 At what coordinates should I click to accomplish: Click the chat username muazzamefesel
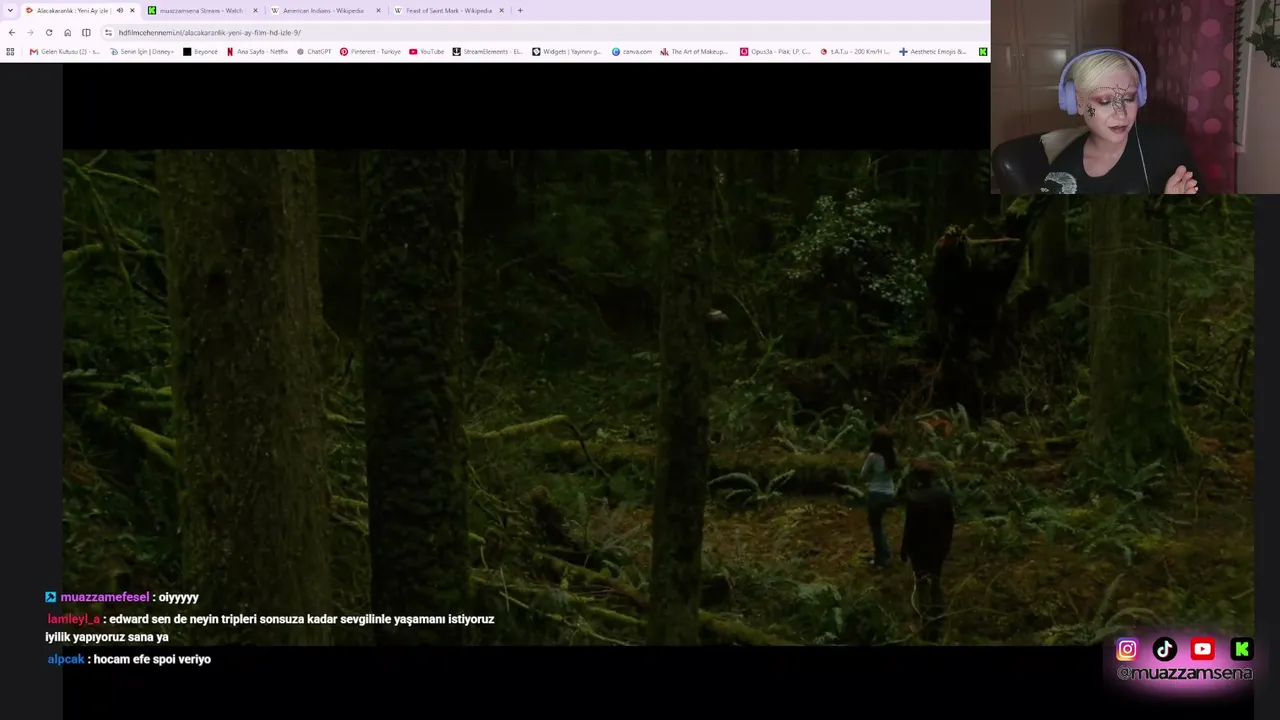(x=105, y=597)
